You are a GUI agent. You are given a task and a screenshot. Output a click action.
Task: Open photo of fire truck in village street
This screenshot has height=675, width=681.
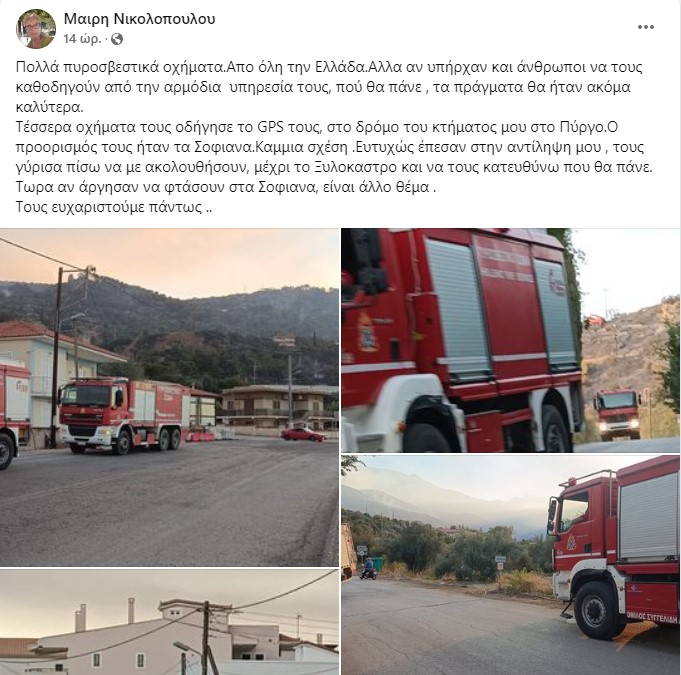[169, 397]
